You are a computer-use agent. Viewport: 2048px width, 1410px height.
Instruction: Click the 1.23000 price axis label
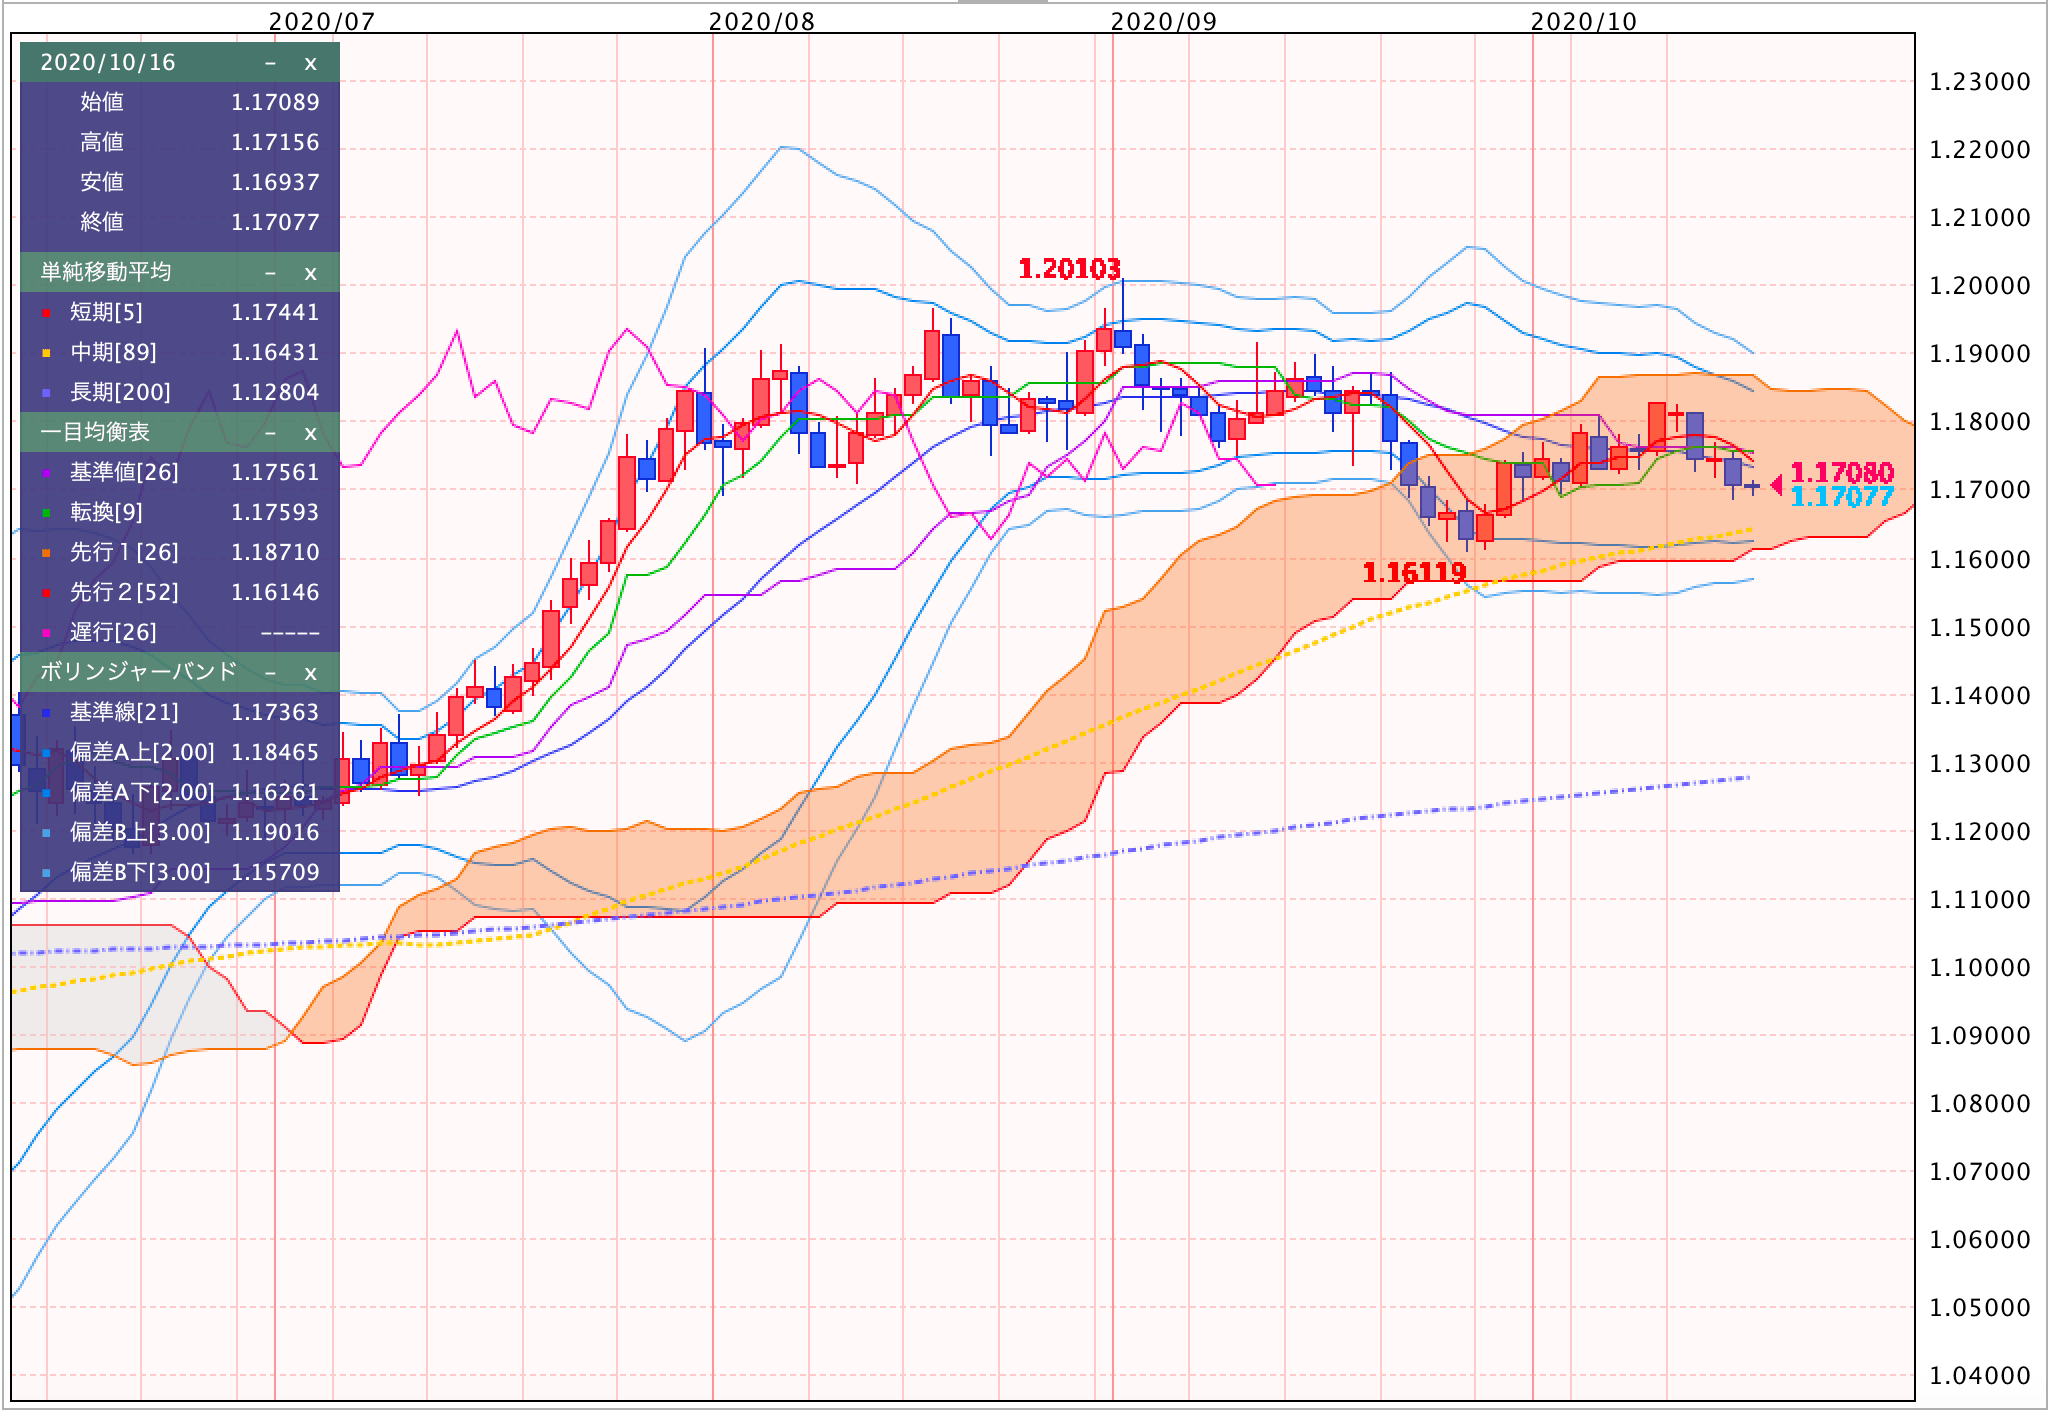click(x=1980, y=82)
